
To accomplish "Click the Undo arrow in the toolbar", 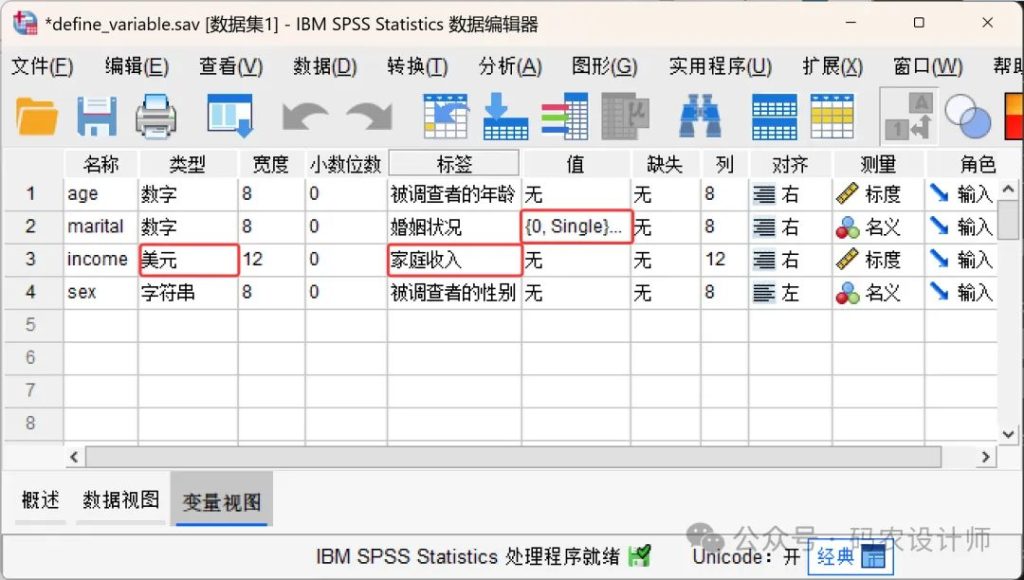I will tap(305, 116).
